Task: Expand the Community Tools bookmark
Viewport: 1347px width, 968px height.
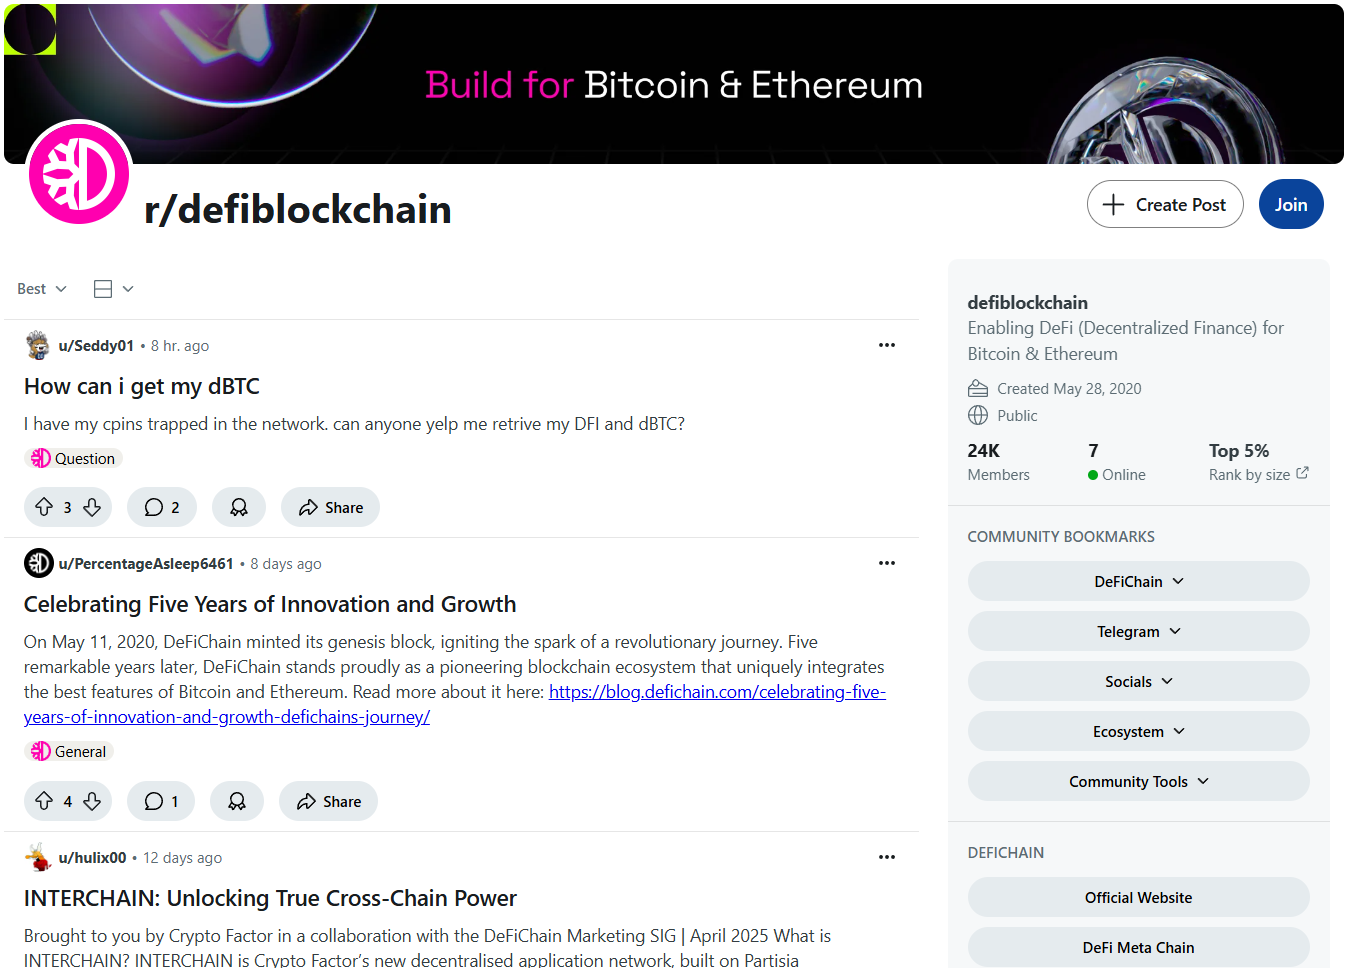Action: 1138,781
